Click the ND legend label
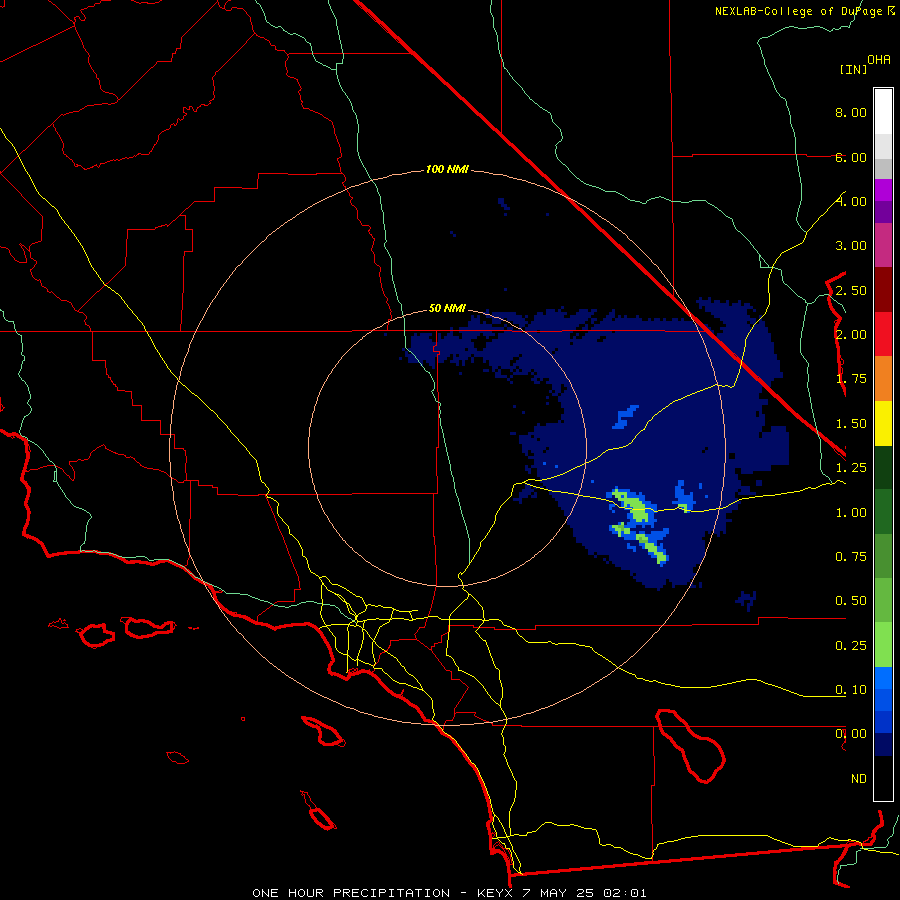Viewport: 900px width, 900px height. click(859, 779)
